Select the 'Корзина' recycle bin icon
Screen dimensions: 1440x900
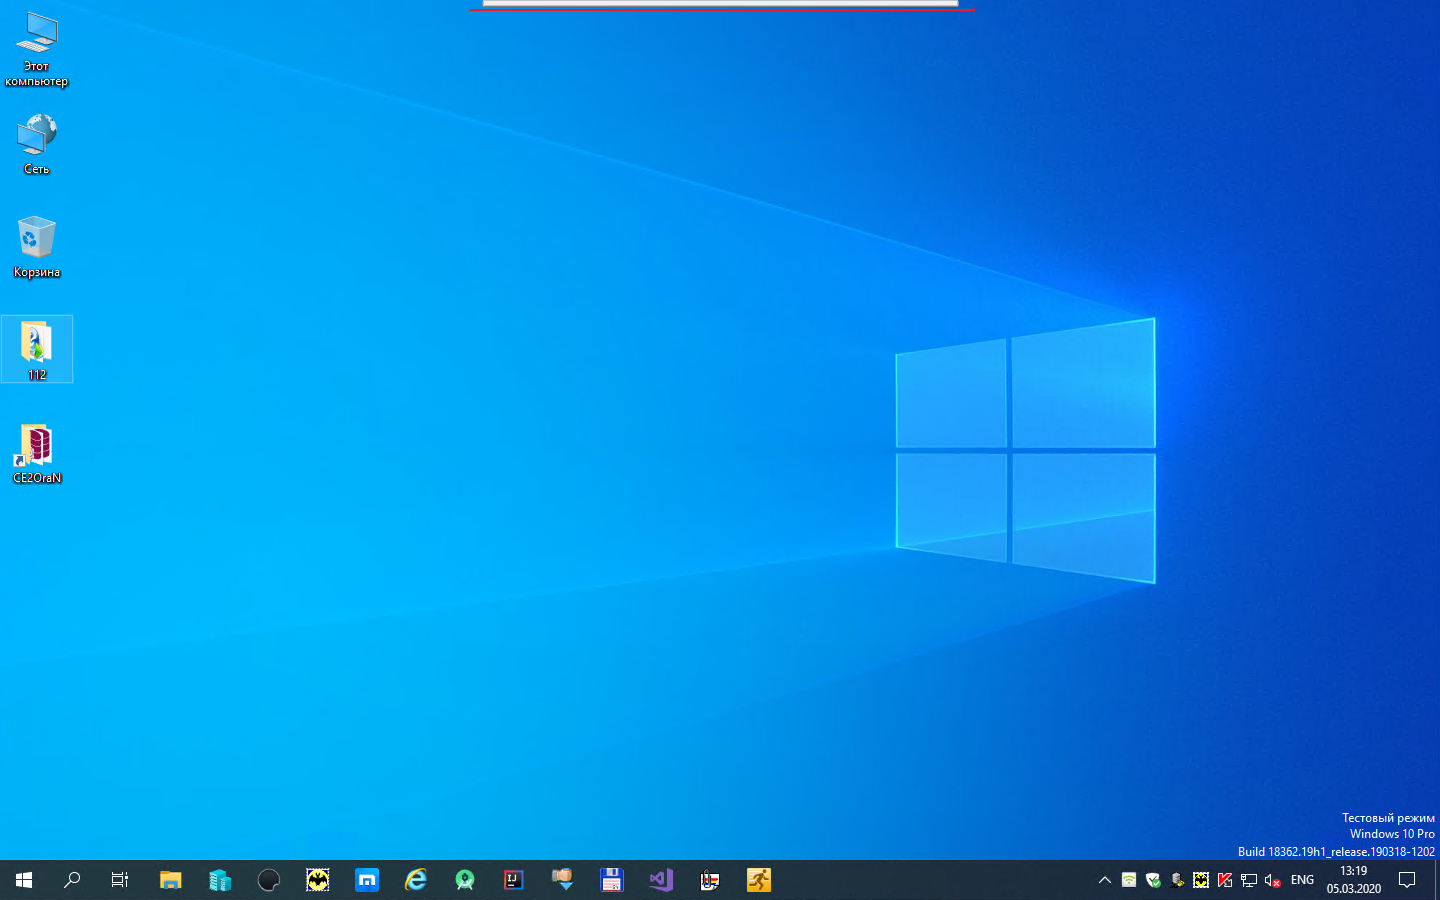tap(37, 247)
